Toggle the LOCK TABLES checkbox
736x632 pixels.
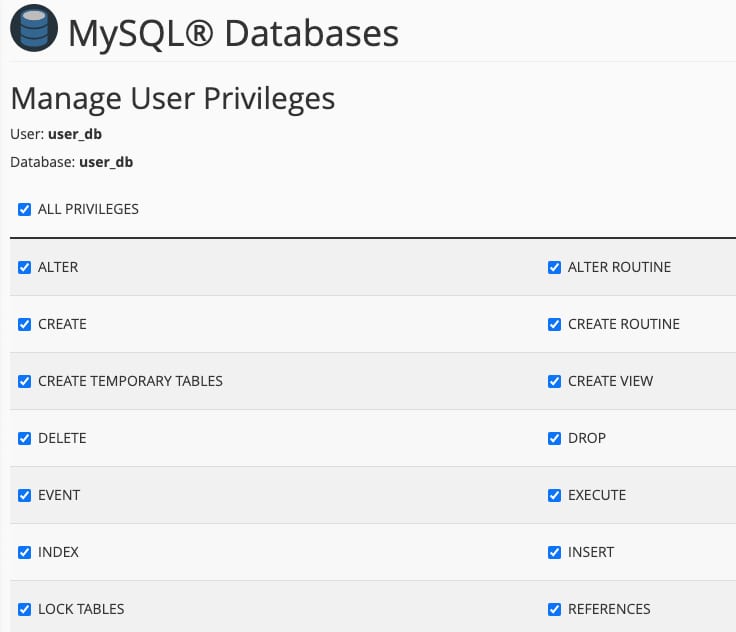tap(25, 610)
